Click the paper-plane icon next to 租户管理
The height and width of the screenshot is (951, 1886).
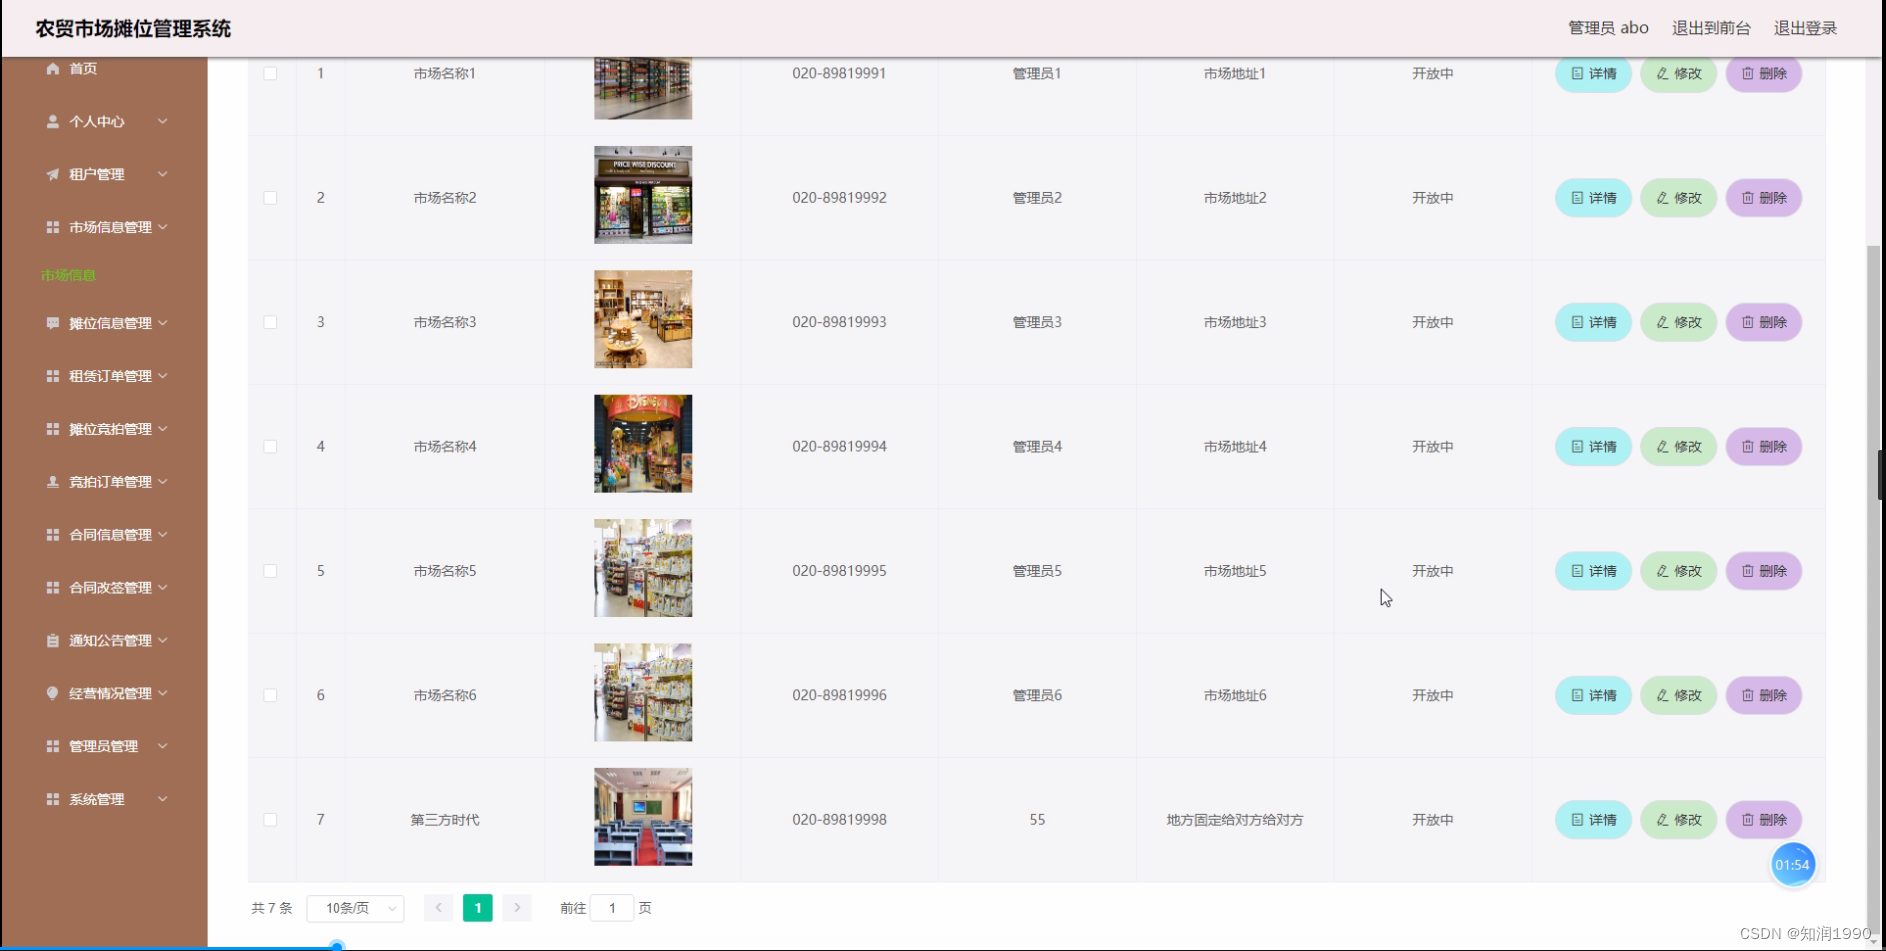(52, 174)
